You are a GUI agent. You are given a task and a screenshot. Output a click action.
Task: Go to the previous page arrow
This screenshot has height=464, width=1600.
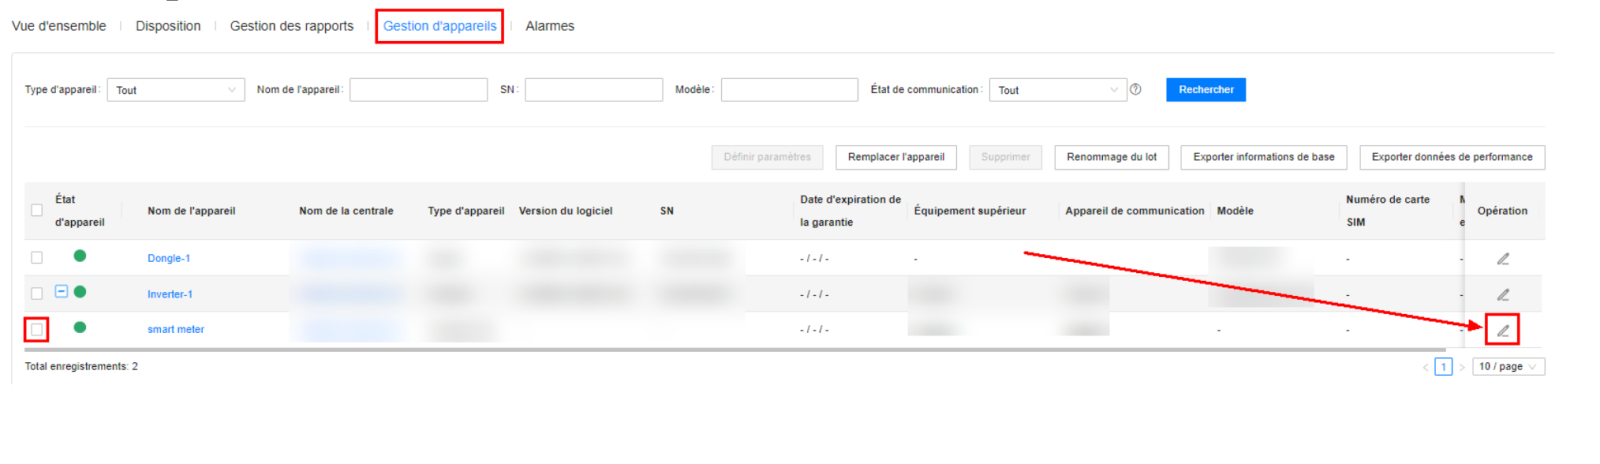1426,367
